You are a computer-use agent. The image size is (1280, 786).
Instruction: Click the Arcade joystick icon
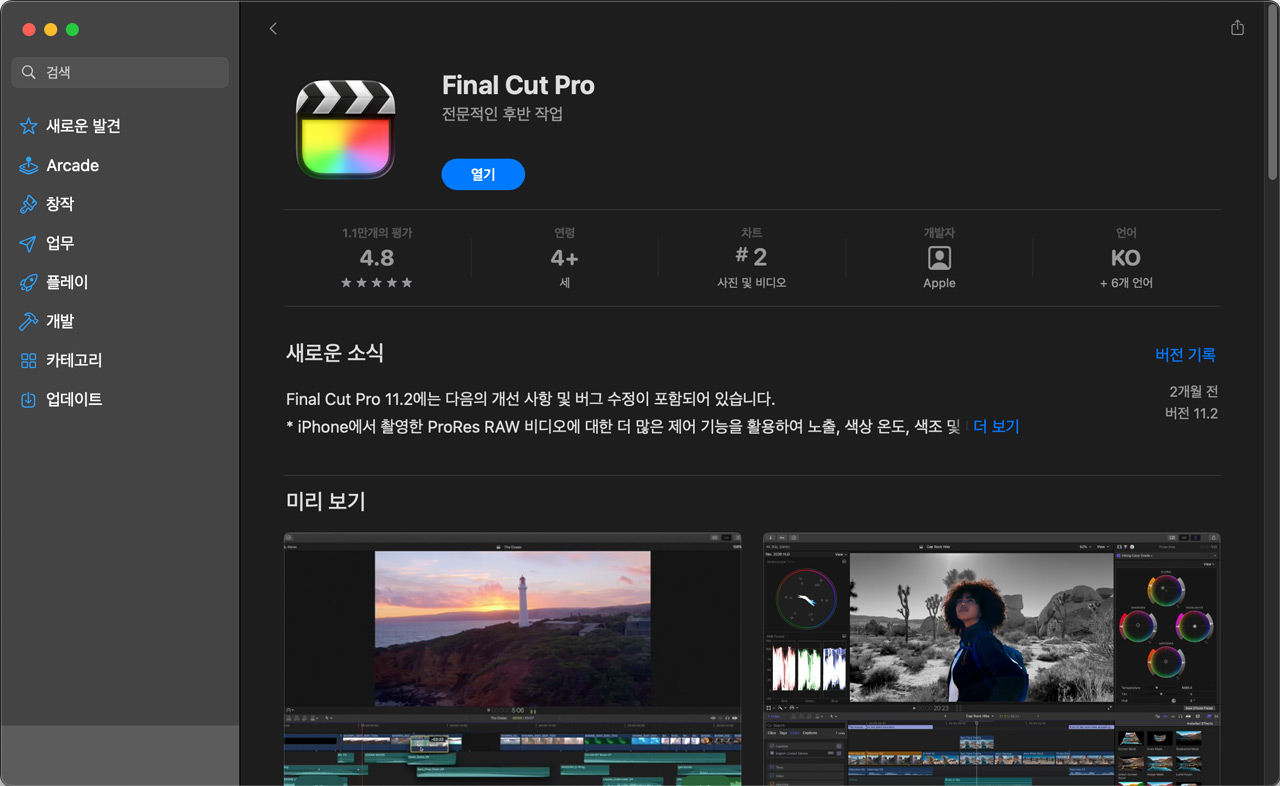pos(28,166)
